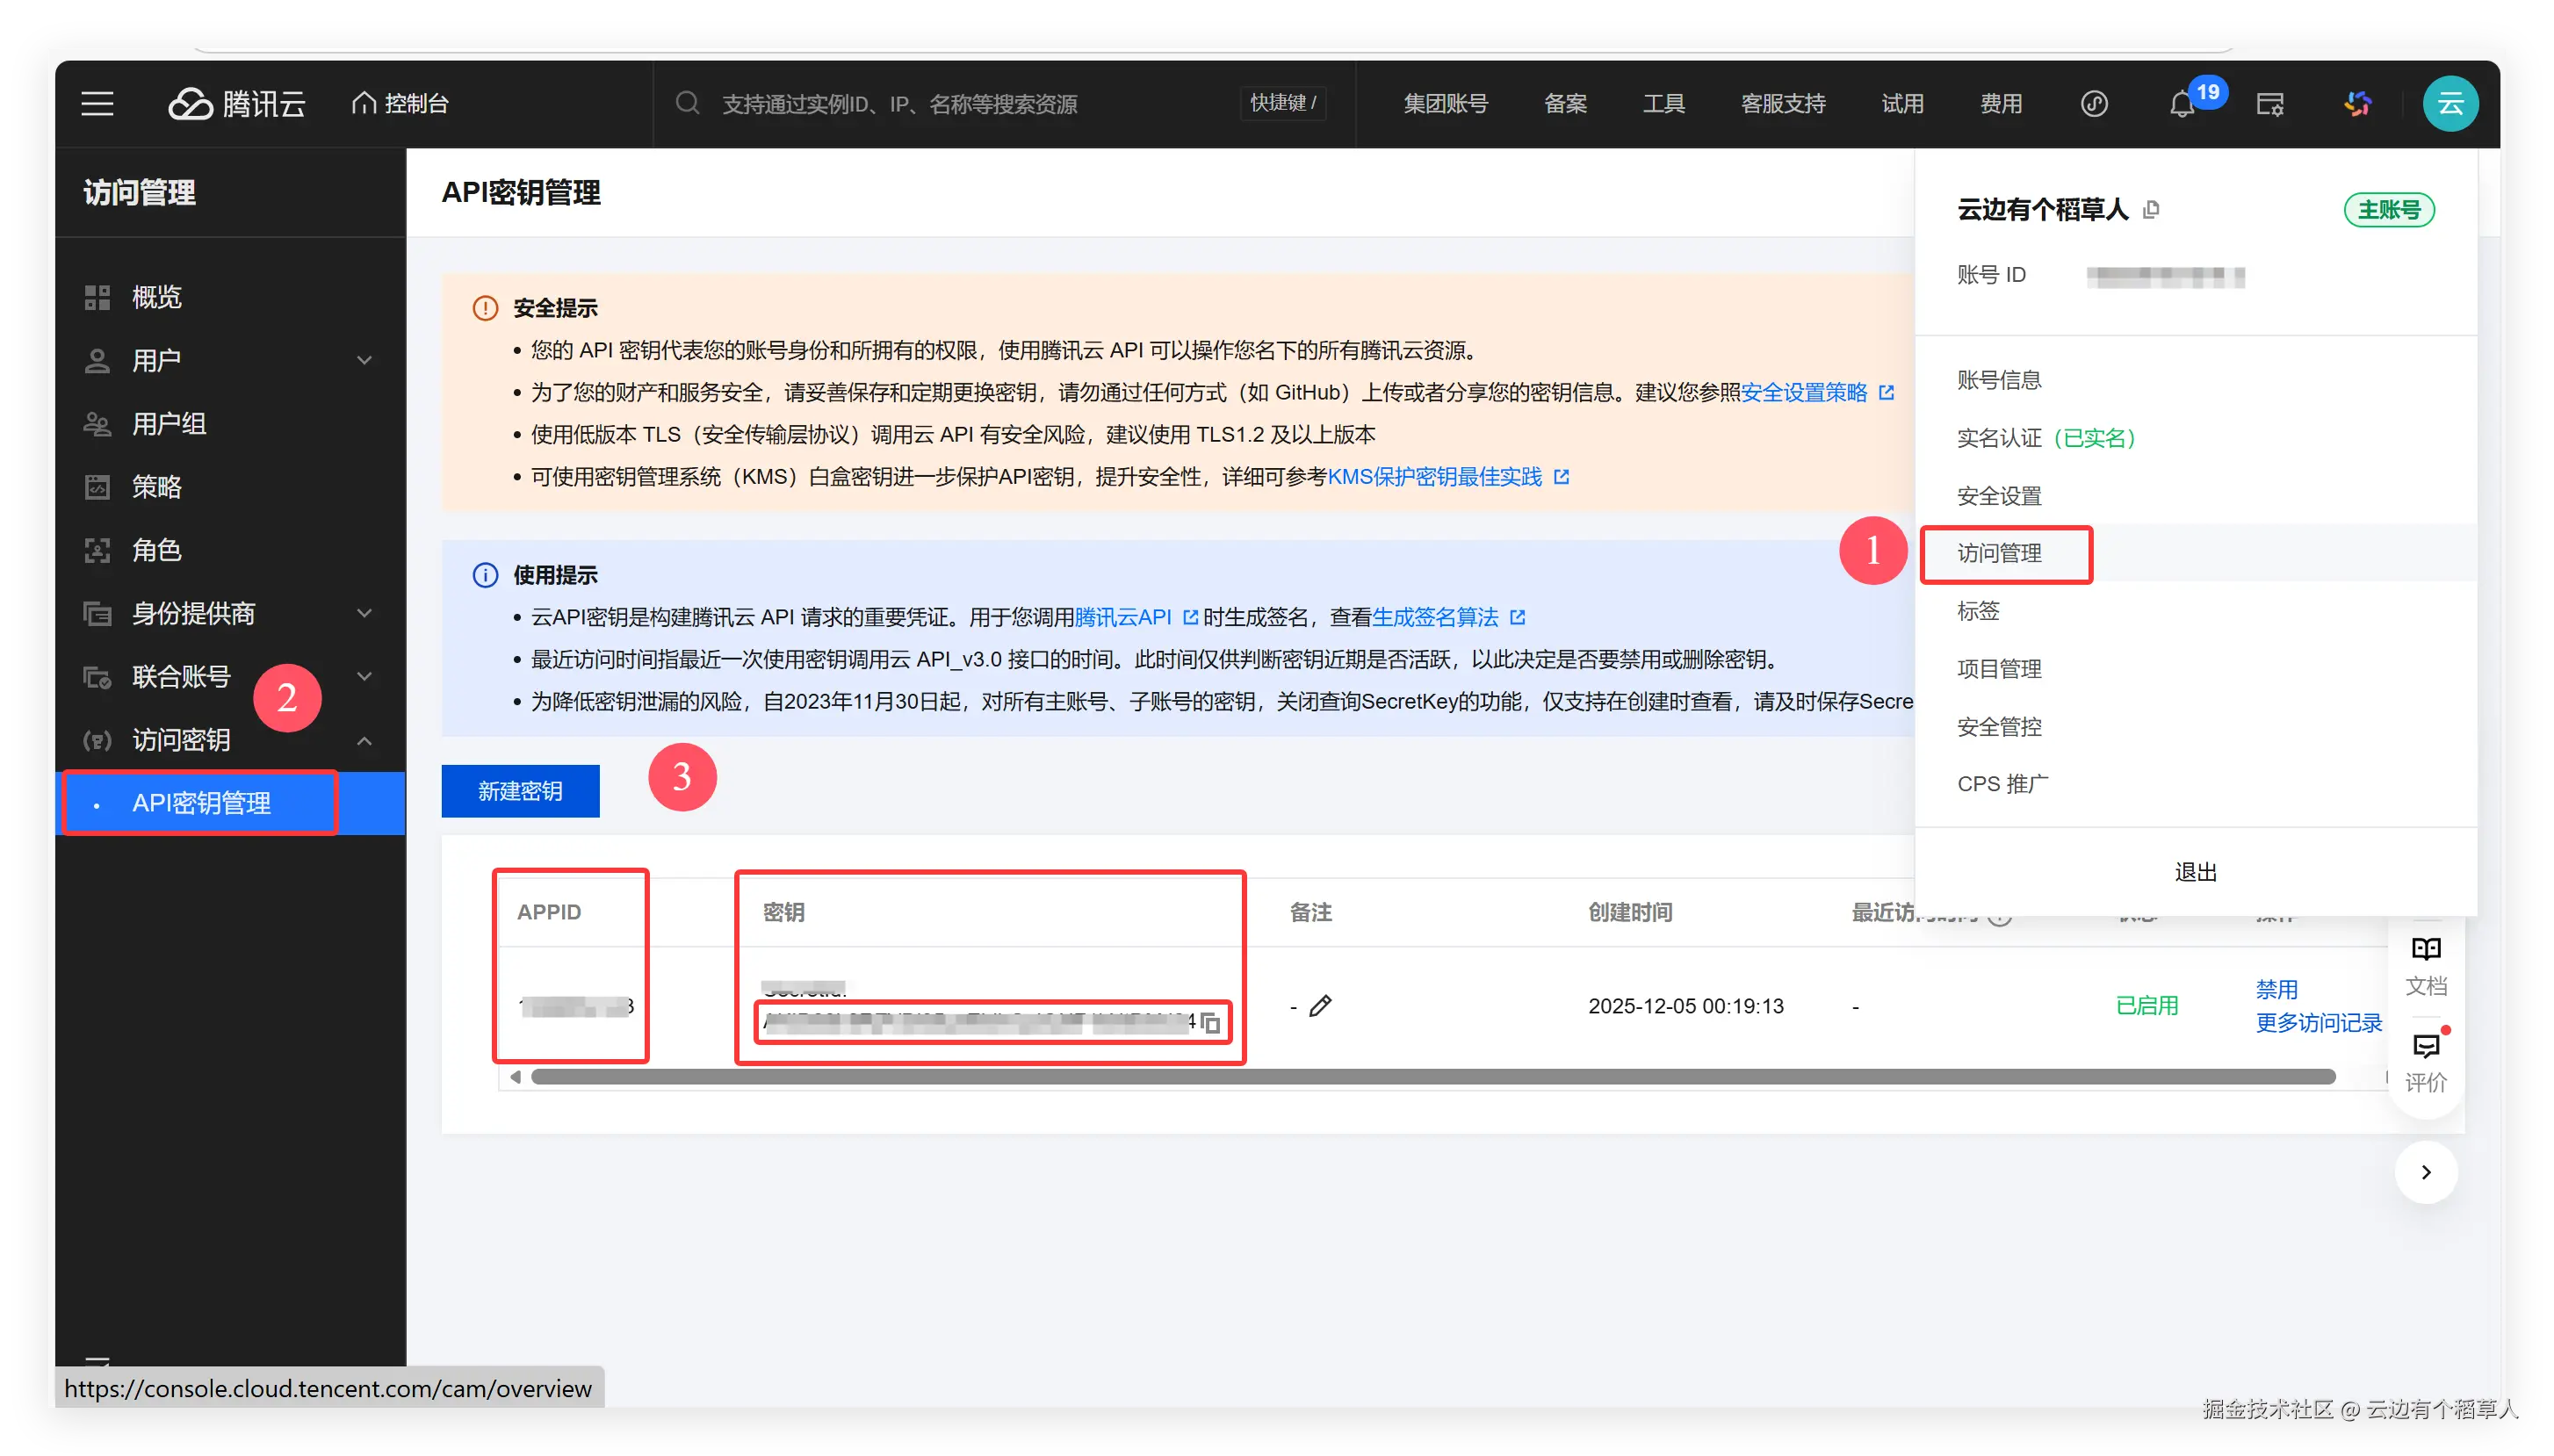Expand the 用户 sidebar submenu
This screenshot has width=2554, height=1456.
coord(365,360)
